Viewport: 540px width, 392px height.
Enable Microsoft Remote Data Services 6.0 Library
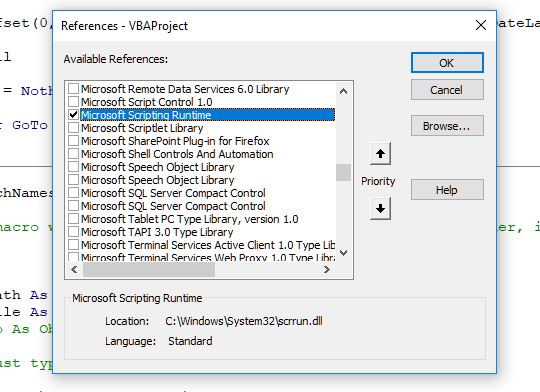pos(73,89)
